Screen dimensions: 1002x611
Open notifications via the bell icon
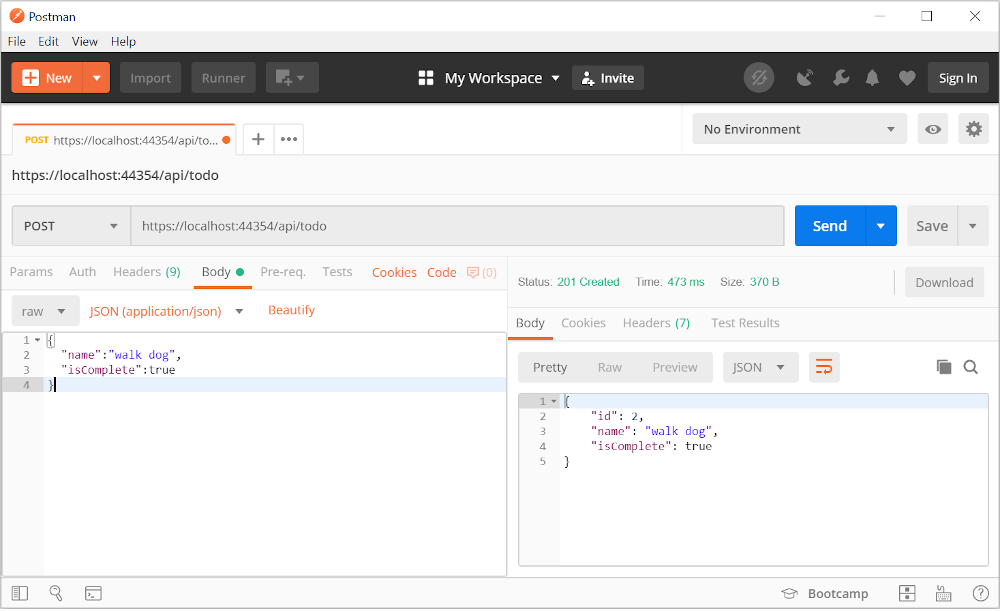pyautogui.click(x=872, y=77)
